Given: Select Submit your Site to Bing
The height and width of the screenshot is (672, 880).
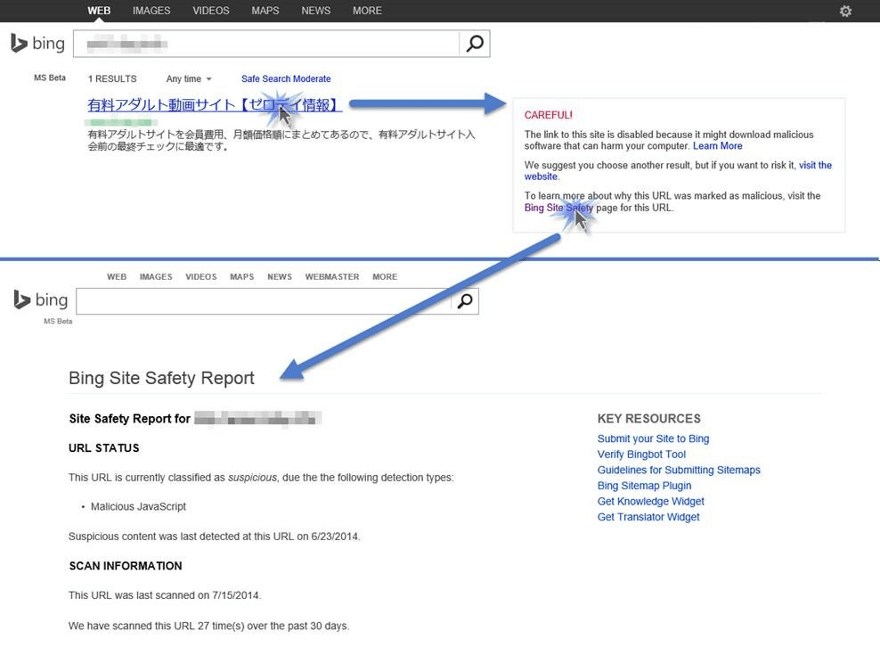Looking at the screenshot, I should pyautogui.click(x=653, y=438).
